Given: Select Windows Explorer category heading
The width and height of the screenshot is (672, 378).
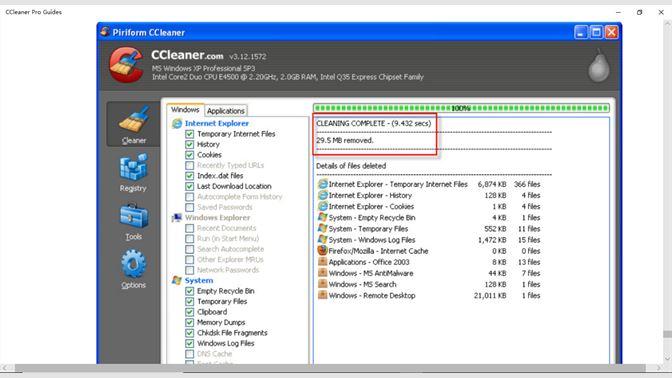Looking at the screenshot, I should pyautogui.click(x=217, y=218).
